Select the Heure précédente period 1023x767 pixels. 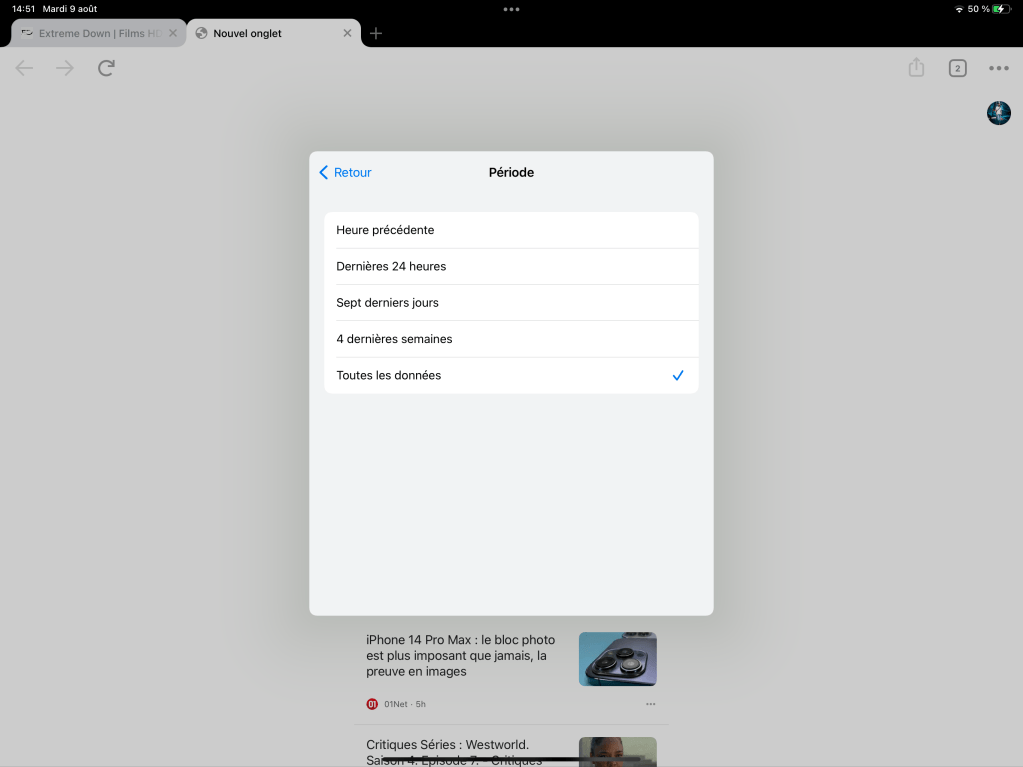coord(510,230)
